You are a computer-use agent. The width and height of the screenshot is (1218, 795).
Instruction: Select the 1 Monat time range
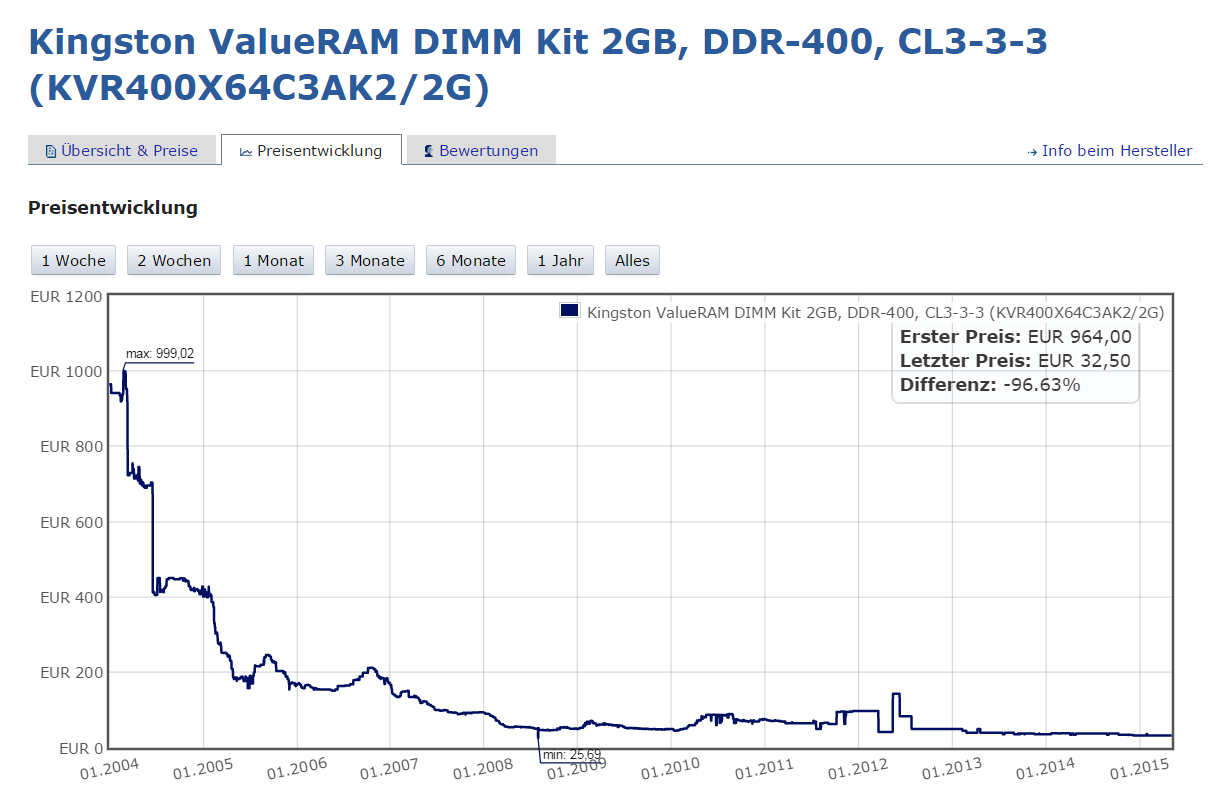point(273,260)
